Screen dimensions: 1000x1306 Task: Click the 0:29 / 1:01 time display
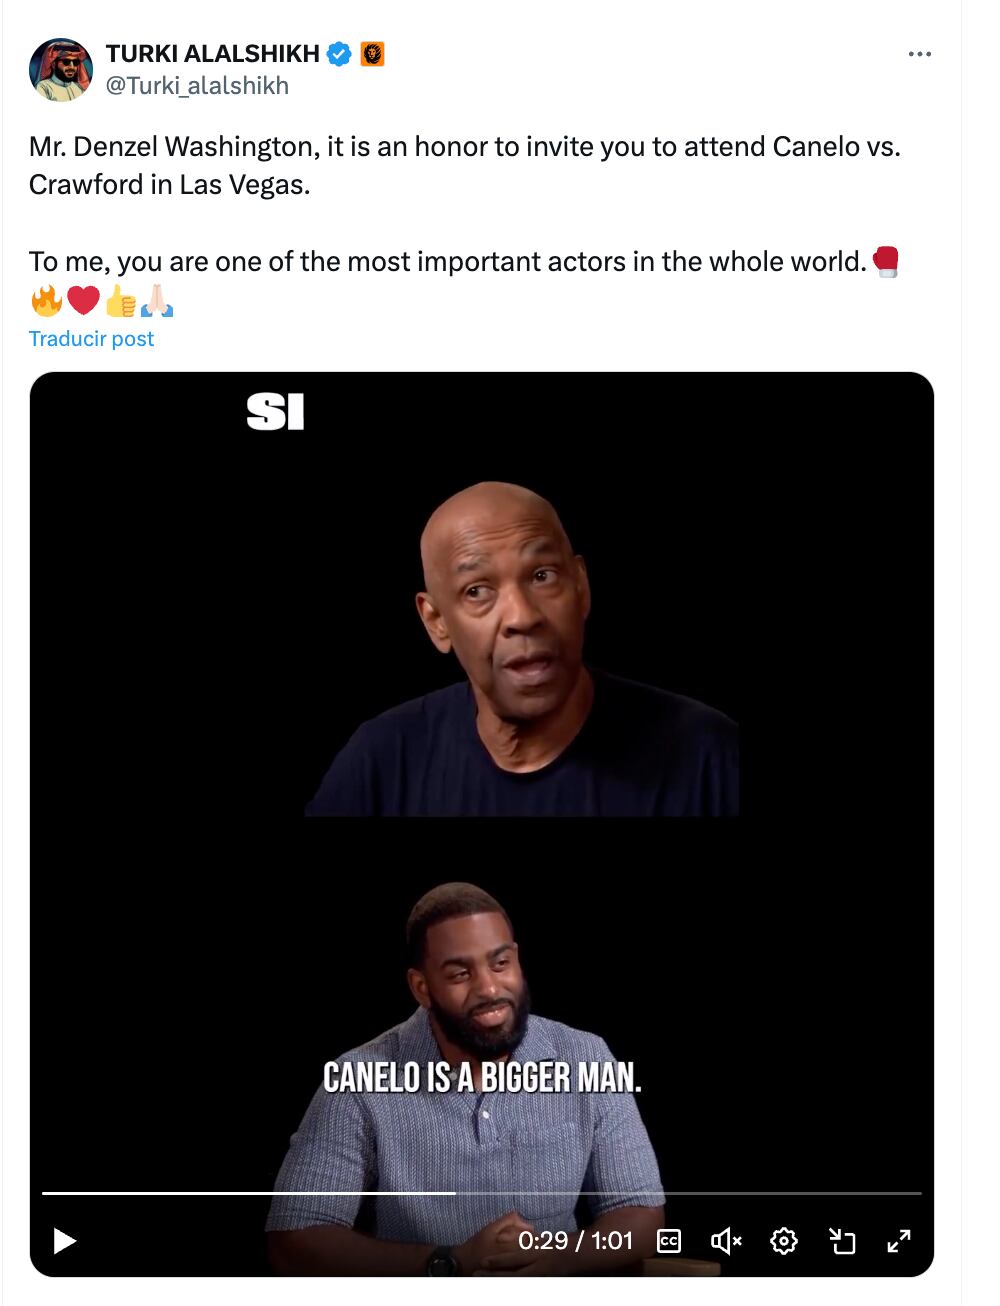pos(576,1241)
